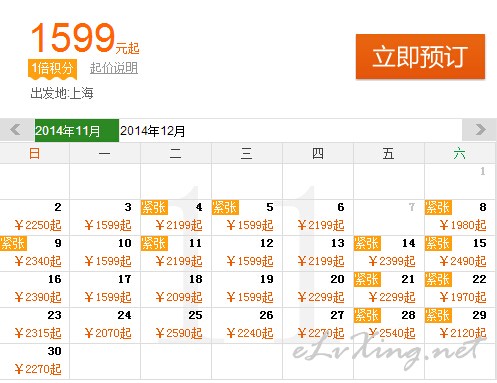Select the 紧张 tag on November 14
The image size is (497, 383).
367,243
